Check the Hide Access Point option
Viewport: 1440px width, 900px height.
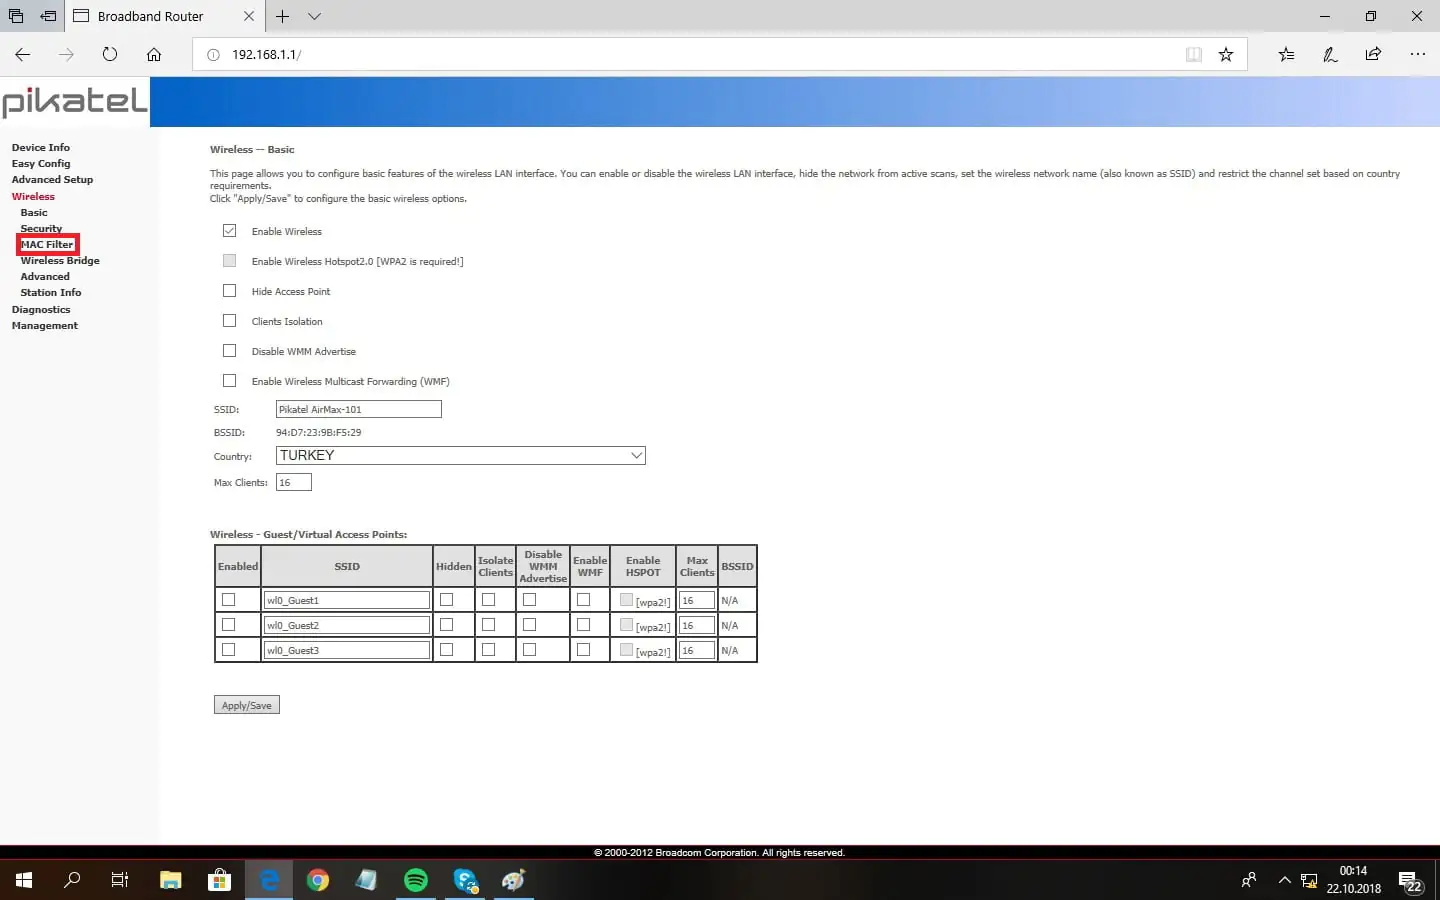pyautogui.click(x=230, y=291)
